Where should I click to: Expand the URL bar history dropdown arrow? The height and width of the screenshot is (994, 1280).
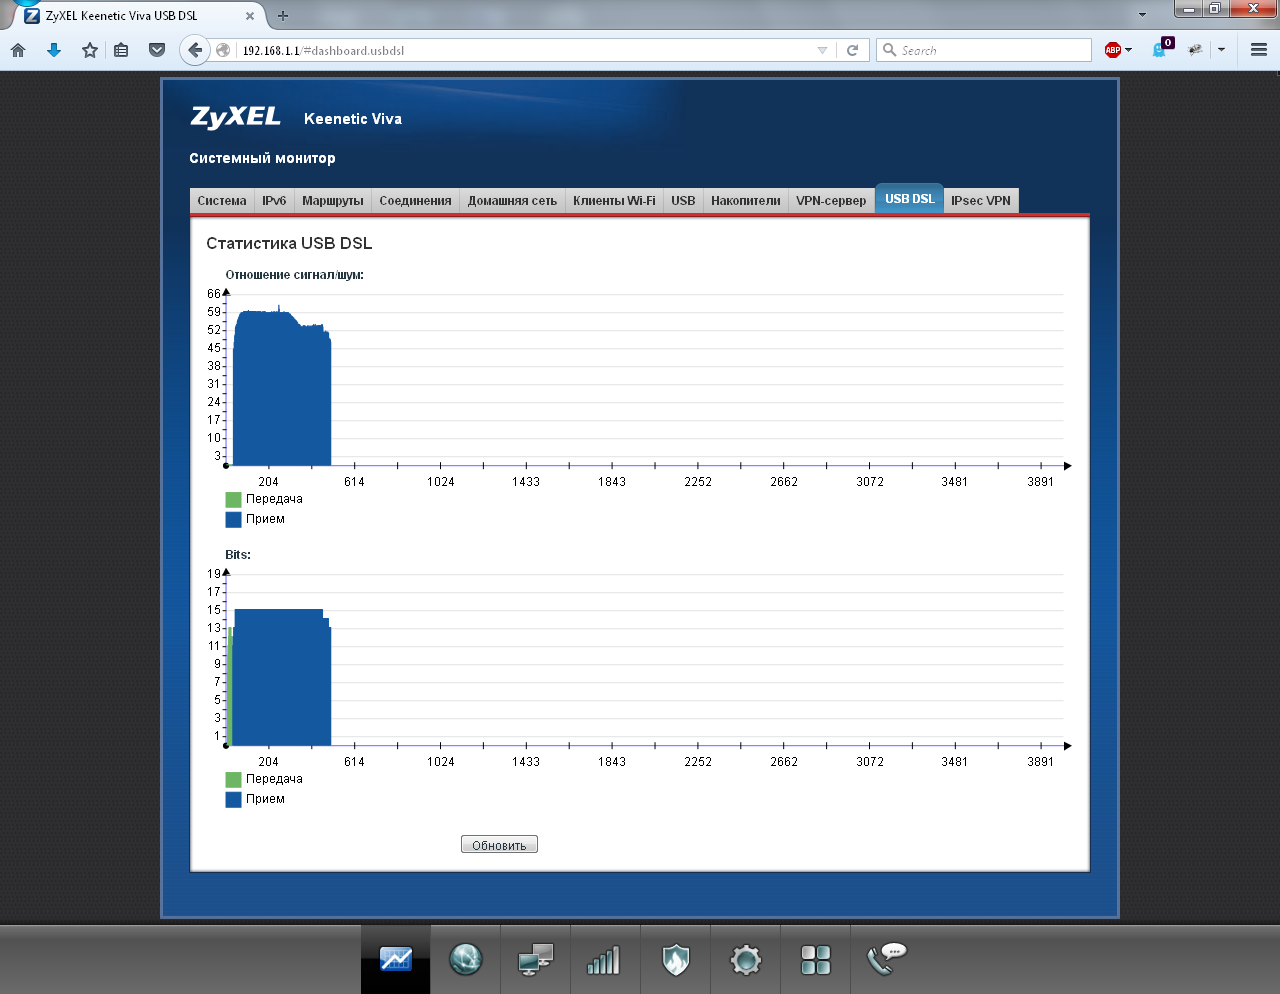coord(822,50)
